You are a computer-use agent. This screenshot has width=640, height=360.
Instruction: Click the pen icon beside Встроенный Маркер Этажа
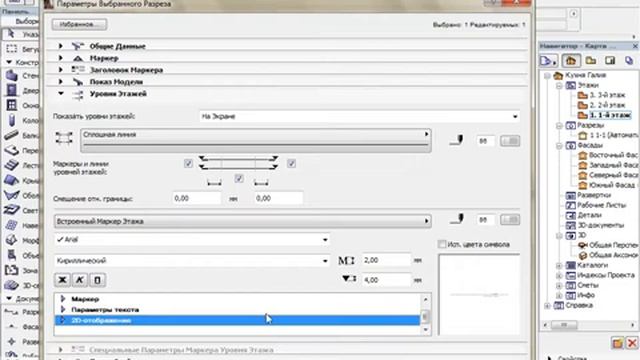(x=457, y=220)
